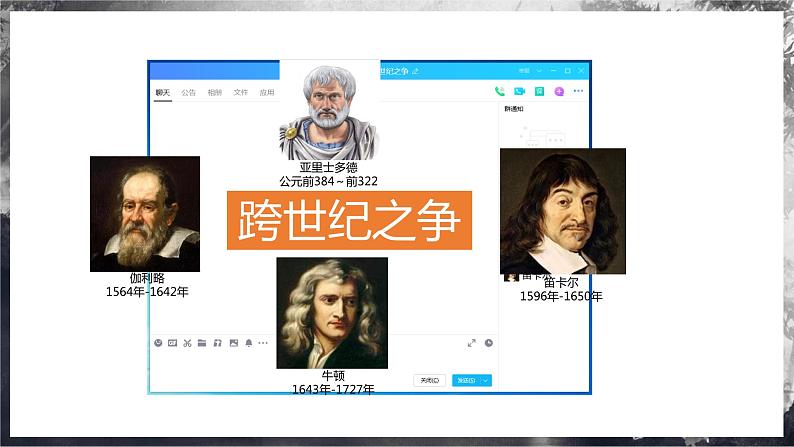Viewport: 794px width, 447px height.
Task: Open the 相册 tab
Action: click(215, 92)
